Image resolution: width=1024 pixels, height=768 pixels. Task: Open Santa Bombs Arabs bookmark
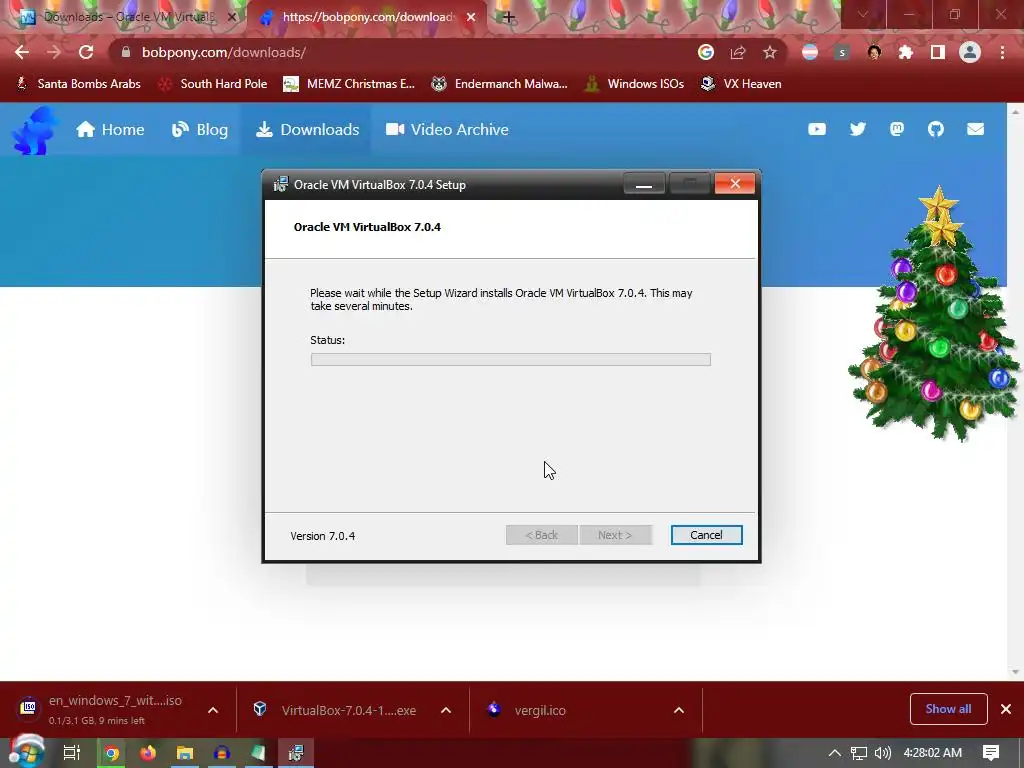pos(78,84)
